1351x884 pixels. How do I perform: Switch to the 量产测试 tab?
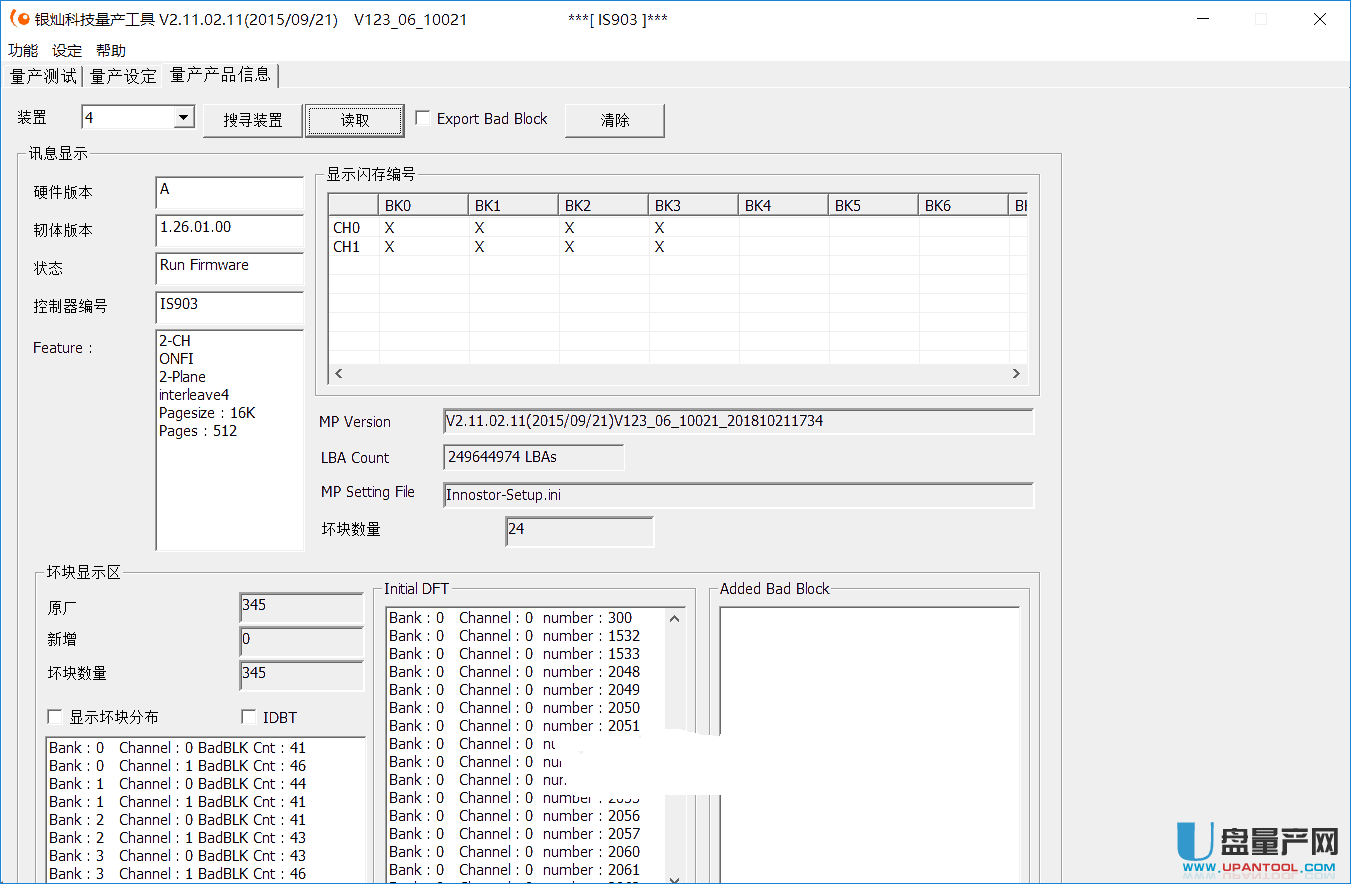pyautogui.click(x=43, y=76)
